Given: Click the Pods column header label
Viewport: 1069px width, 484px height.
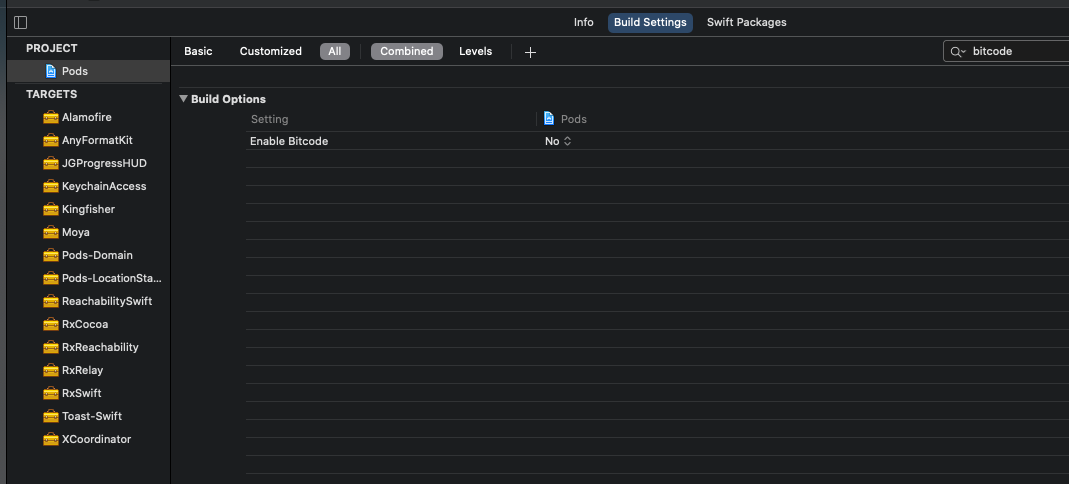Looking at the screenshot, I should (x=574, y=119).
